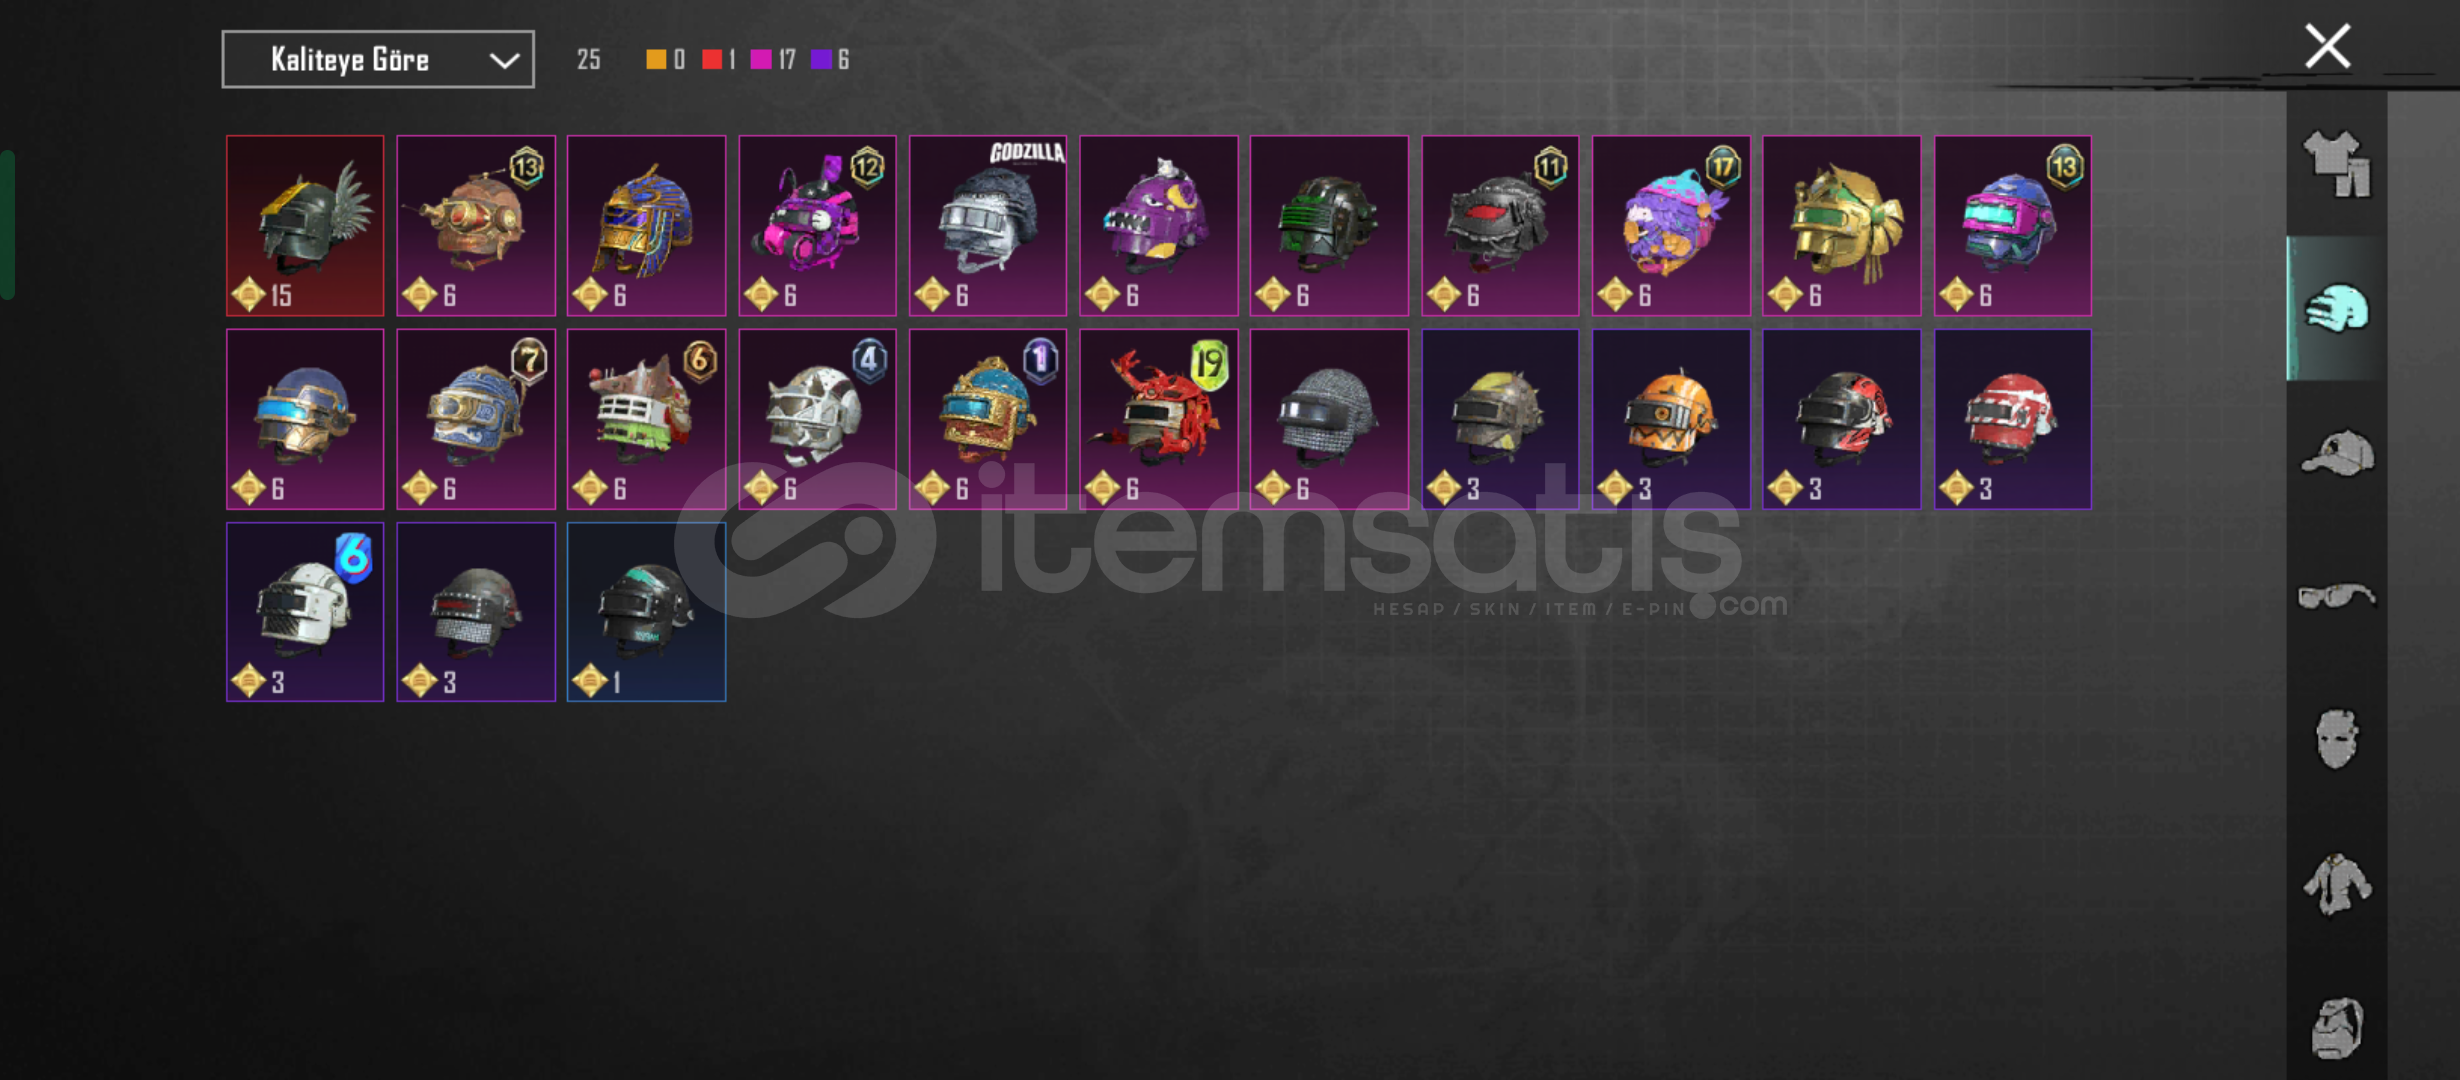The image size is (2460, 1080).
Task: Select the red crab helmet level 19
Action: point(1159,419)
